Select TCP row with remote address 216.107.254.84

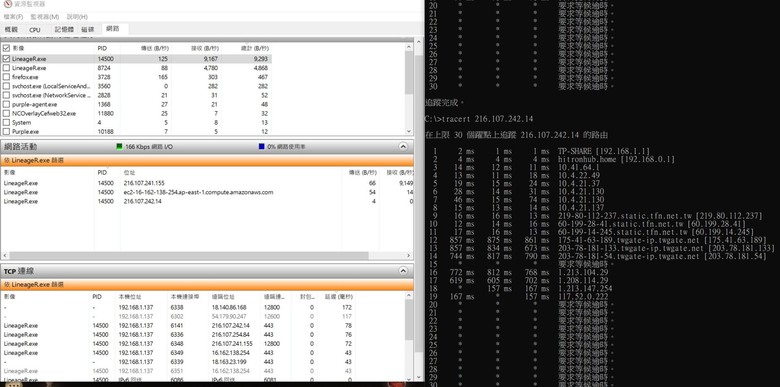point(202,334)
